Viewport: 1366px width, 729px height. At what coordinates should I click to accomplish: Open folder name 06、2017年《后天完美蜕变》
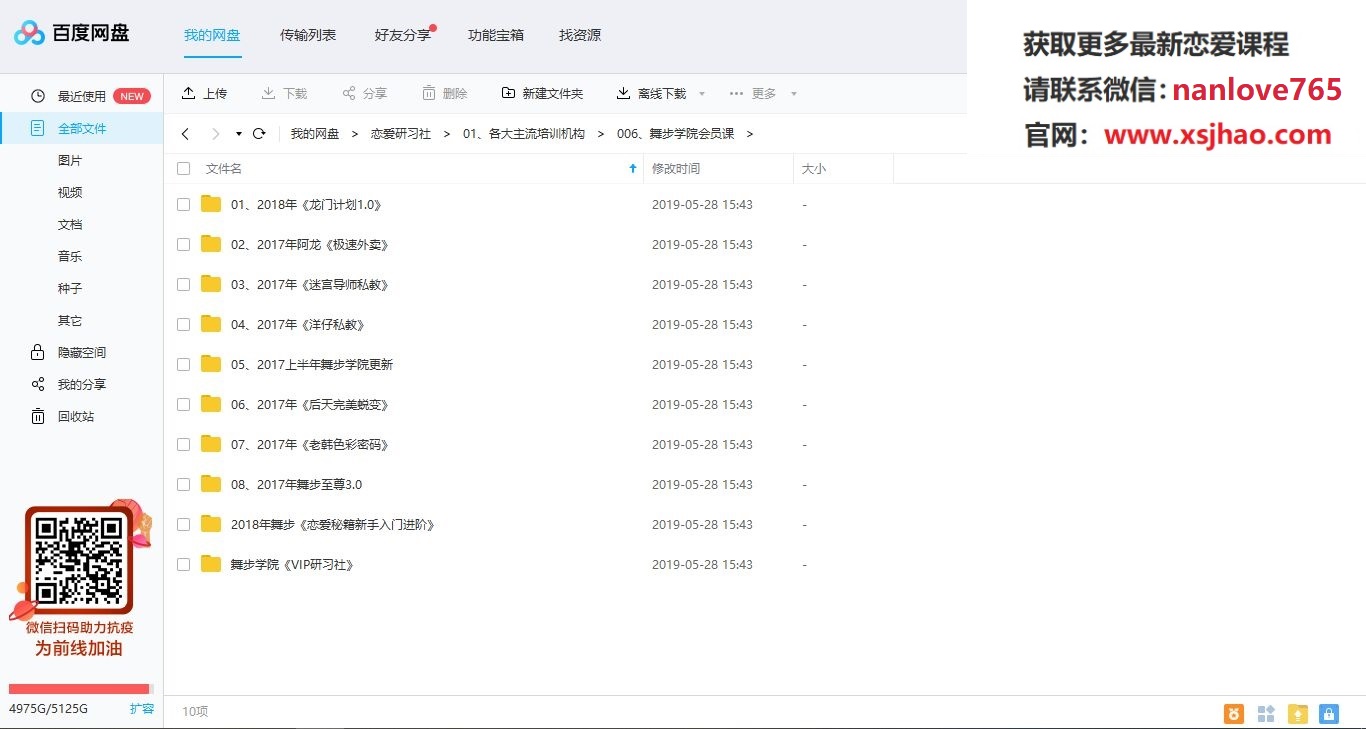click(x=309, y=404)
